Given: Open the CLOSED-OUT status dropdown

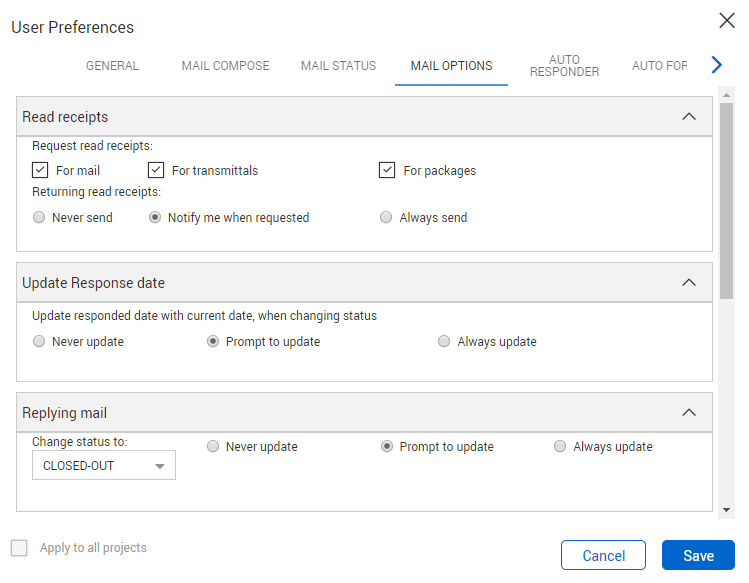Looking at the screenshot, I should click(104, 466).
